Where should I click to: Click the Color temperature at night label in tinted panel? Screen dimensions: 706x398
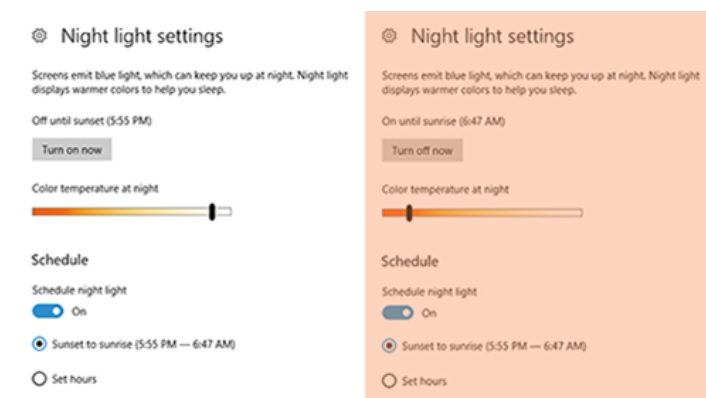point(445,189)
